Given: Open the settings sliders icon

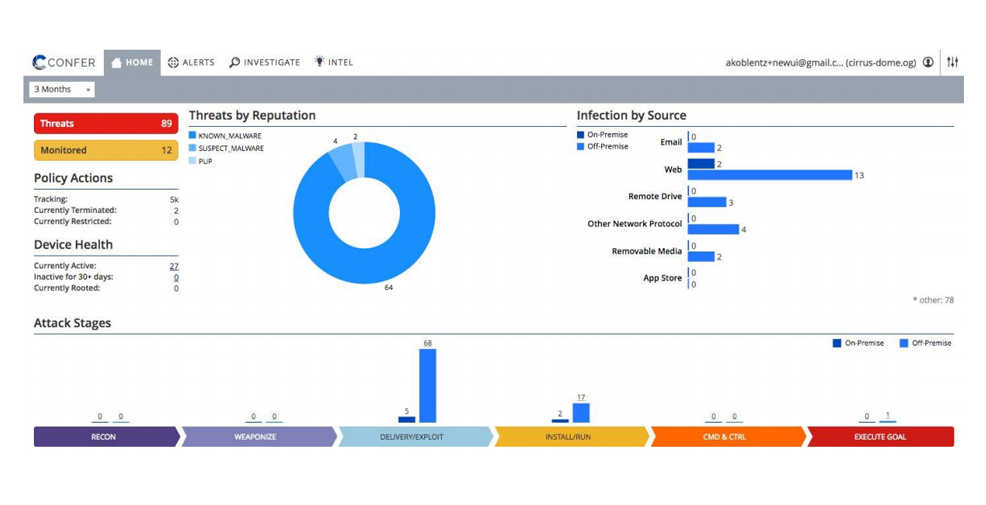Looking at the screenshot, I should coord(953,62).
